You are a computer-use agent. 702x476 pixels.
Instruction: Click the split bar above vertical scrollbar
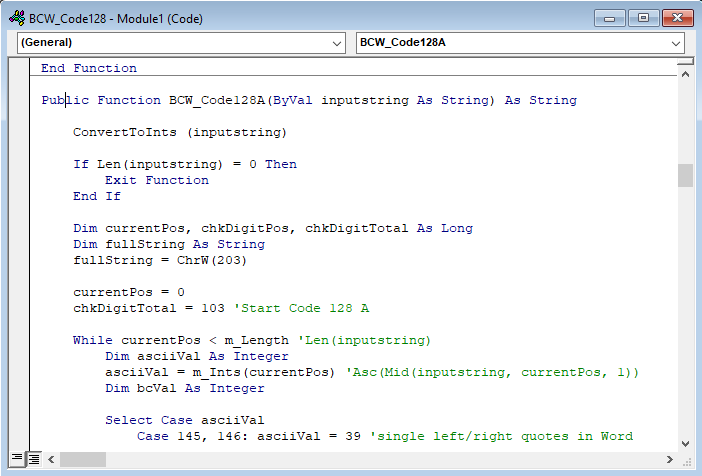[685, 62]
